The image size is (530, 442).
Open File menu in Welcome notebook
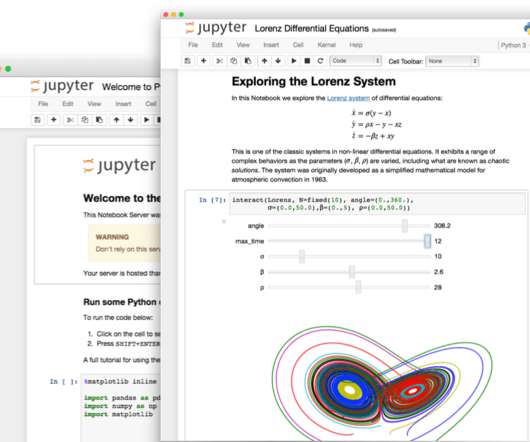coord(43,104)
